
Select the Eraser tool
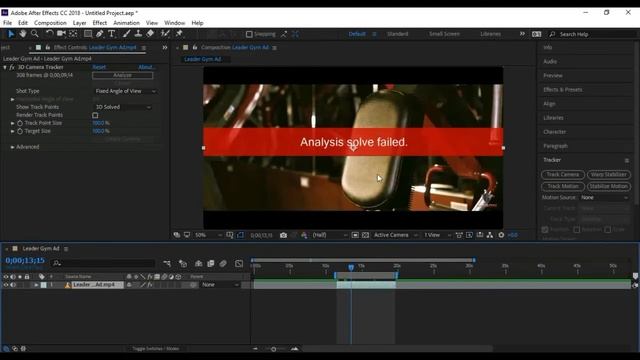(x=150, y=34)
